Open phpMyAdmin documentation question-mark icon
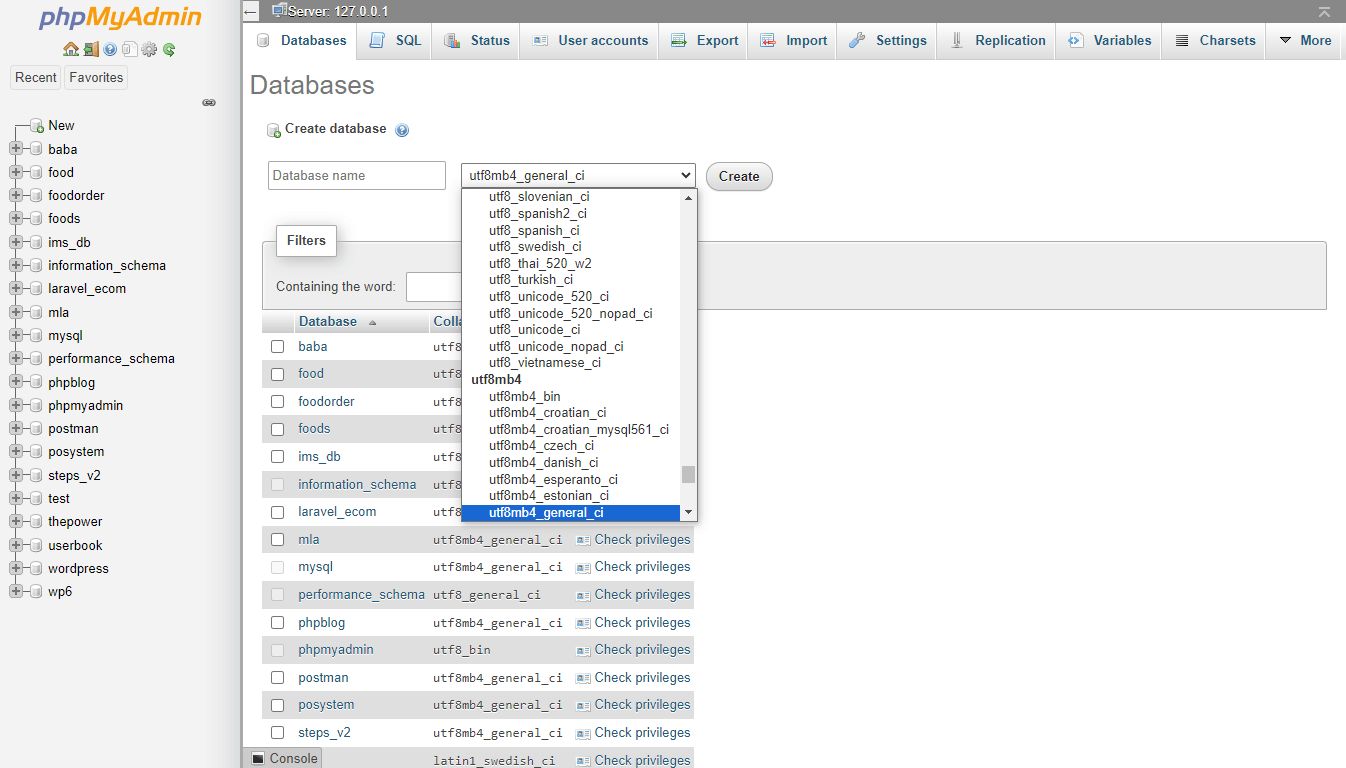Image resolution: width=1346 pixels, height=768 pixels. tap(110, 49)
